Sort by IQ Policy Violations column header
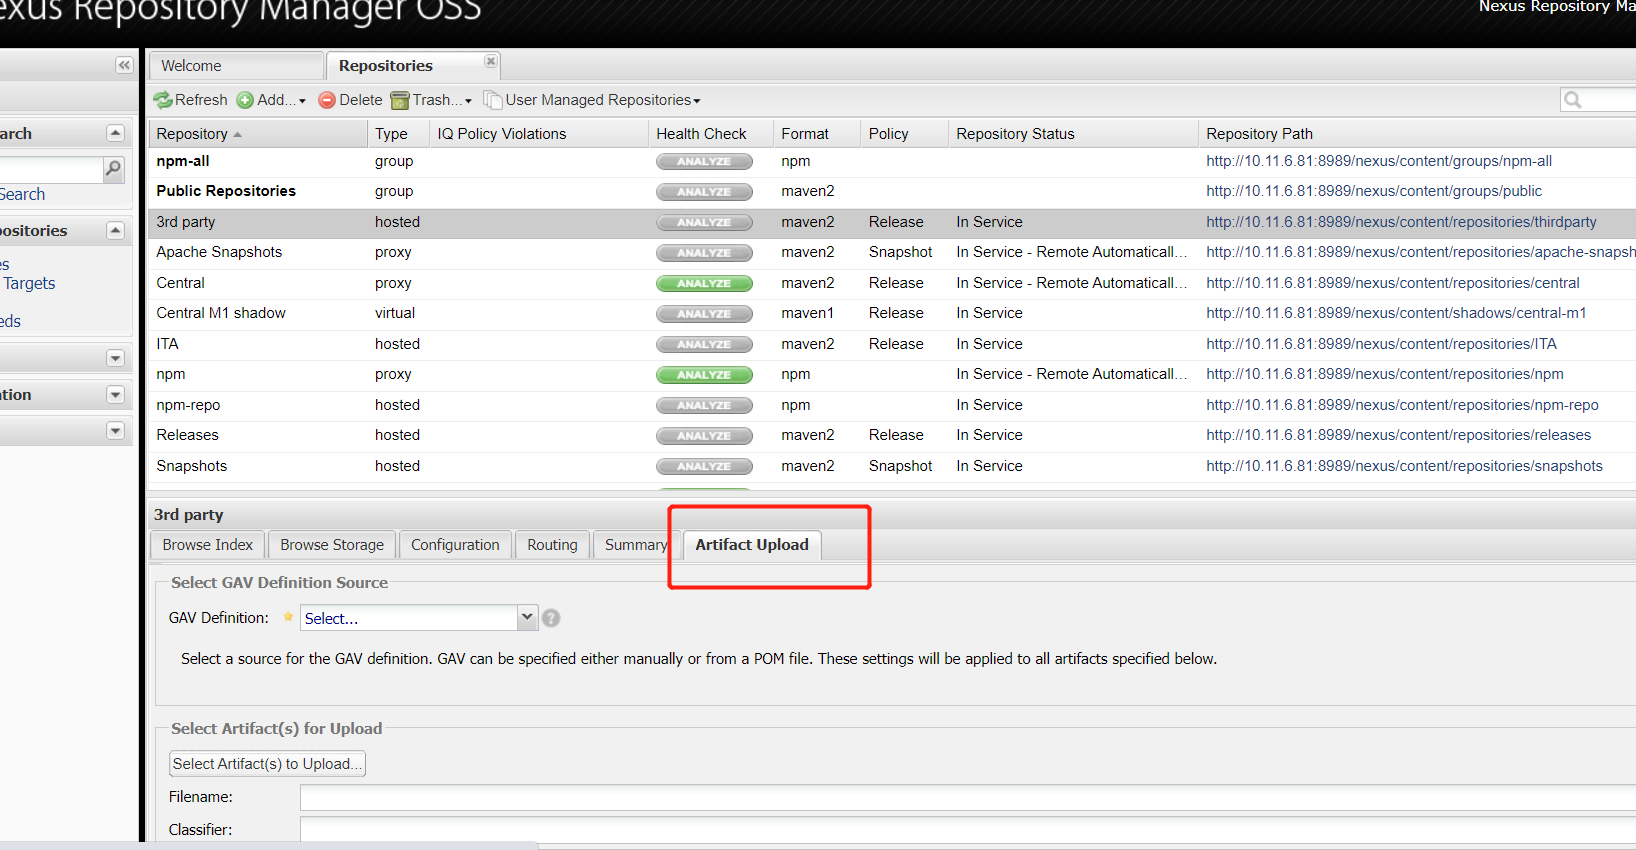Screen dimensions: 1636x850 coord(538,134)
